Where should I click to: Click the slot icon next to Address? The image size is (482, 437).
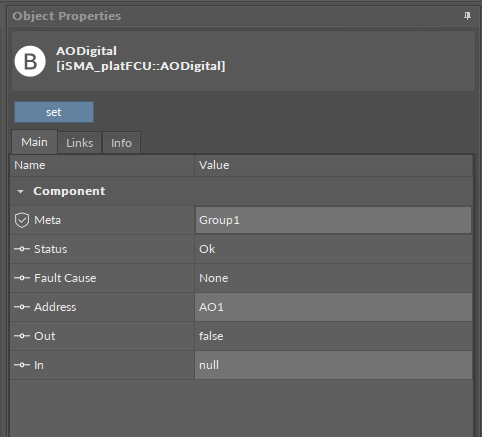pos(22,307)
